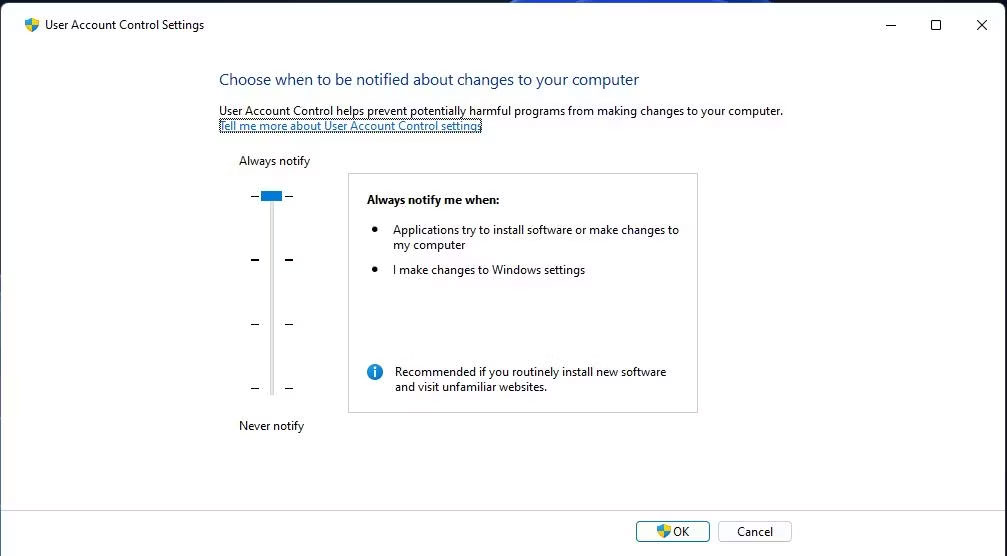Close the User Account Control Settings window

tap(981, 25)
